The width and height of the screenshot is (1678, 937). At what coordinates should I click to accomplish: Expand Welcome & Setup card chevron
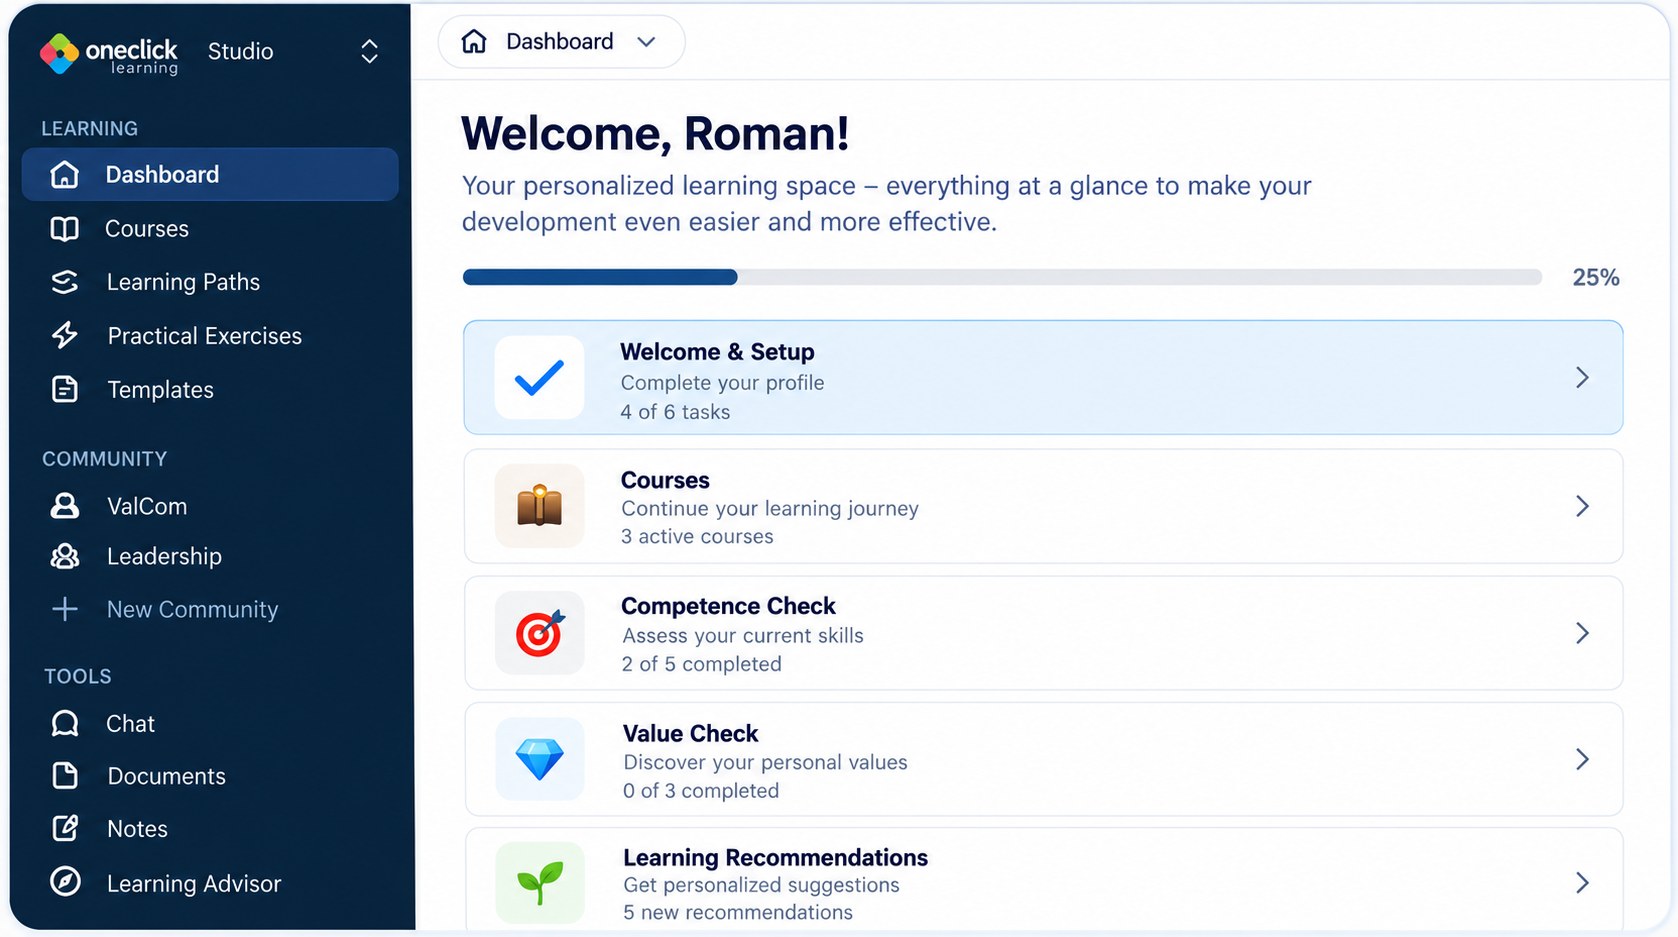click(x=1582, y=377)
